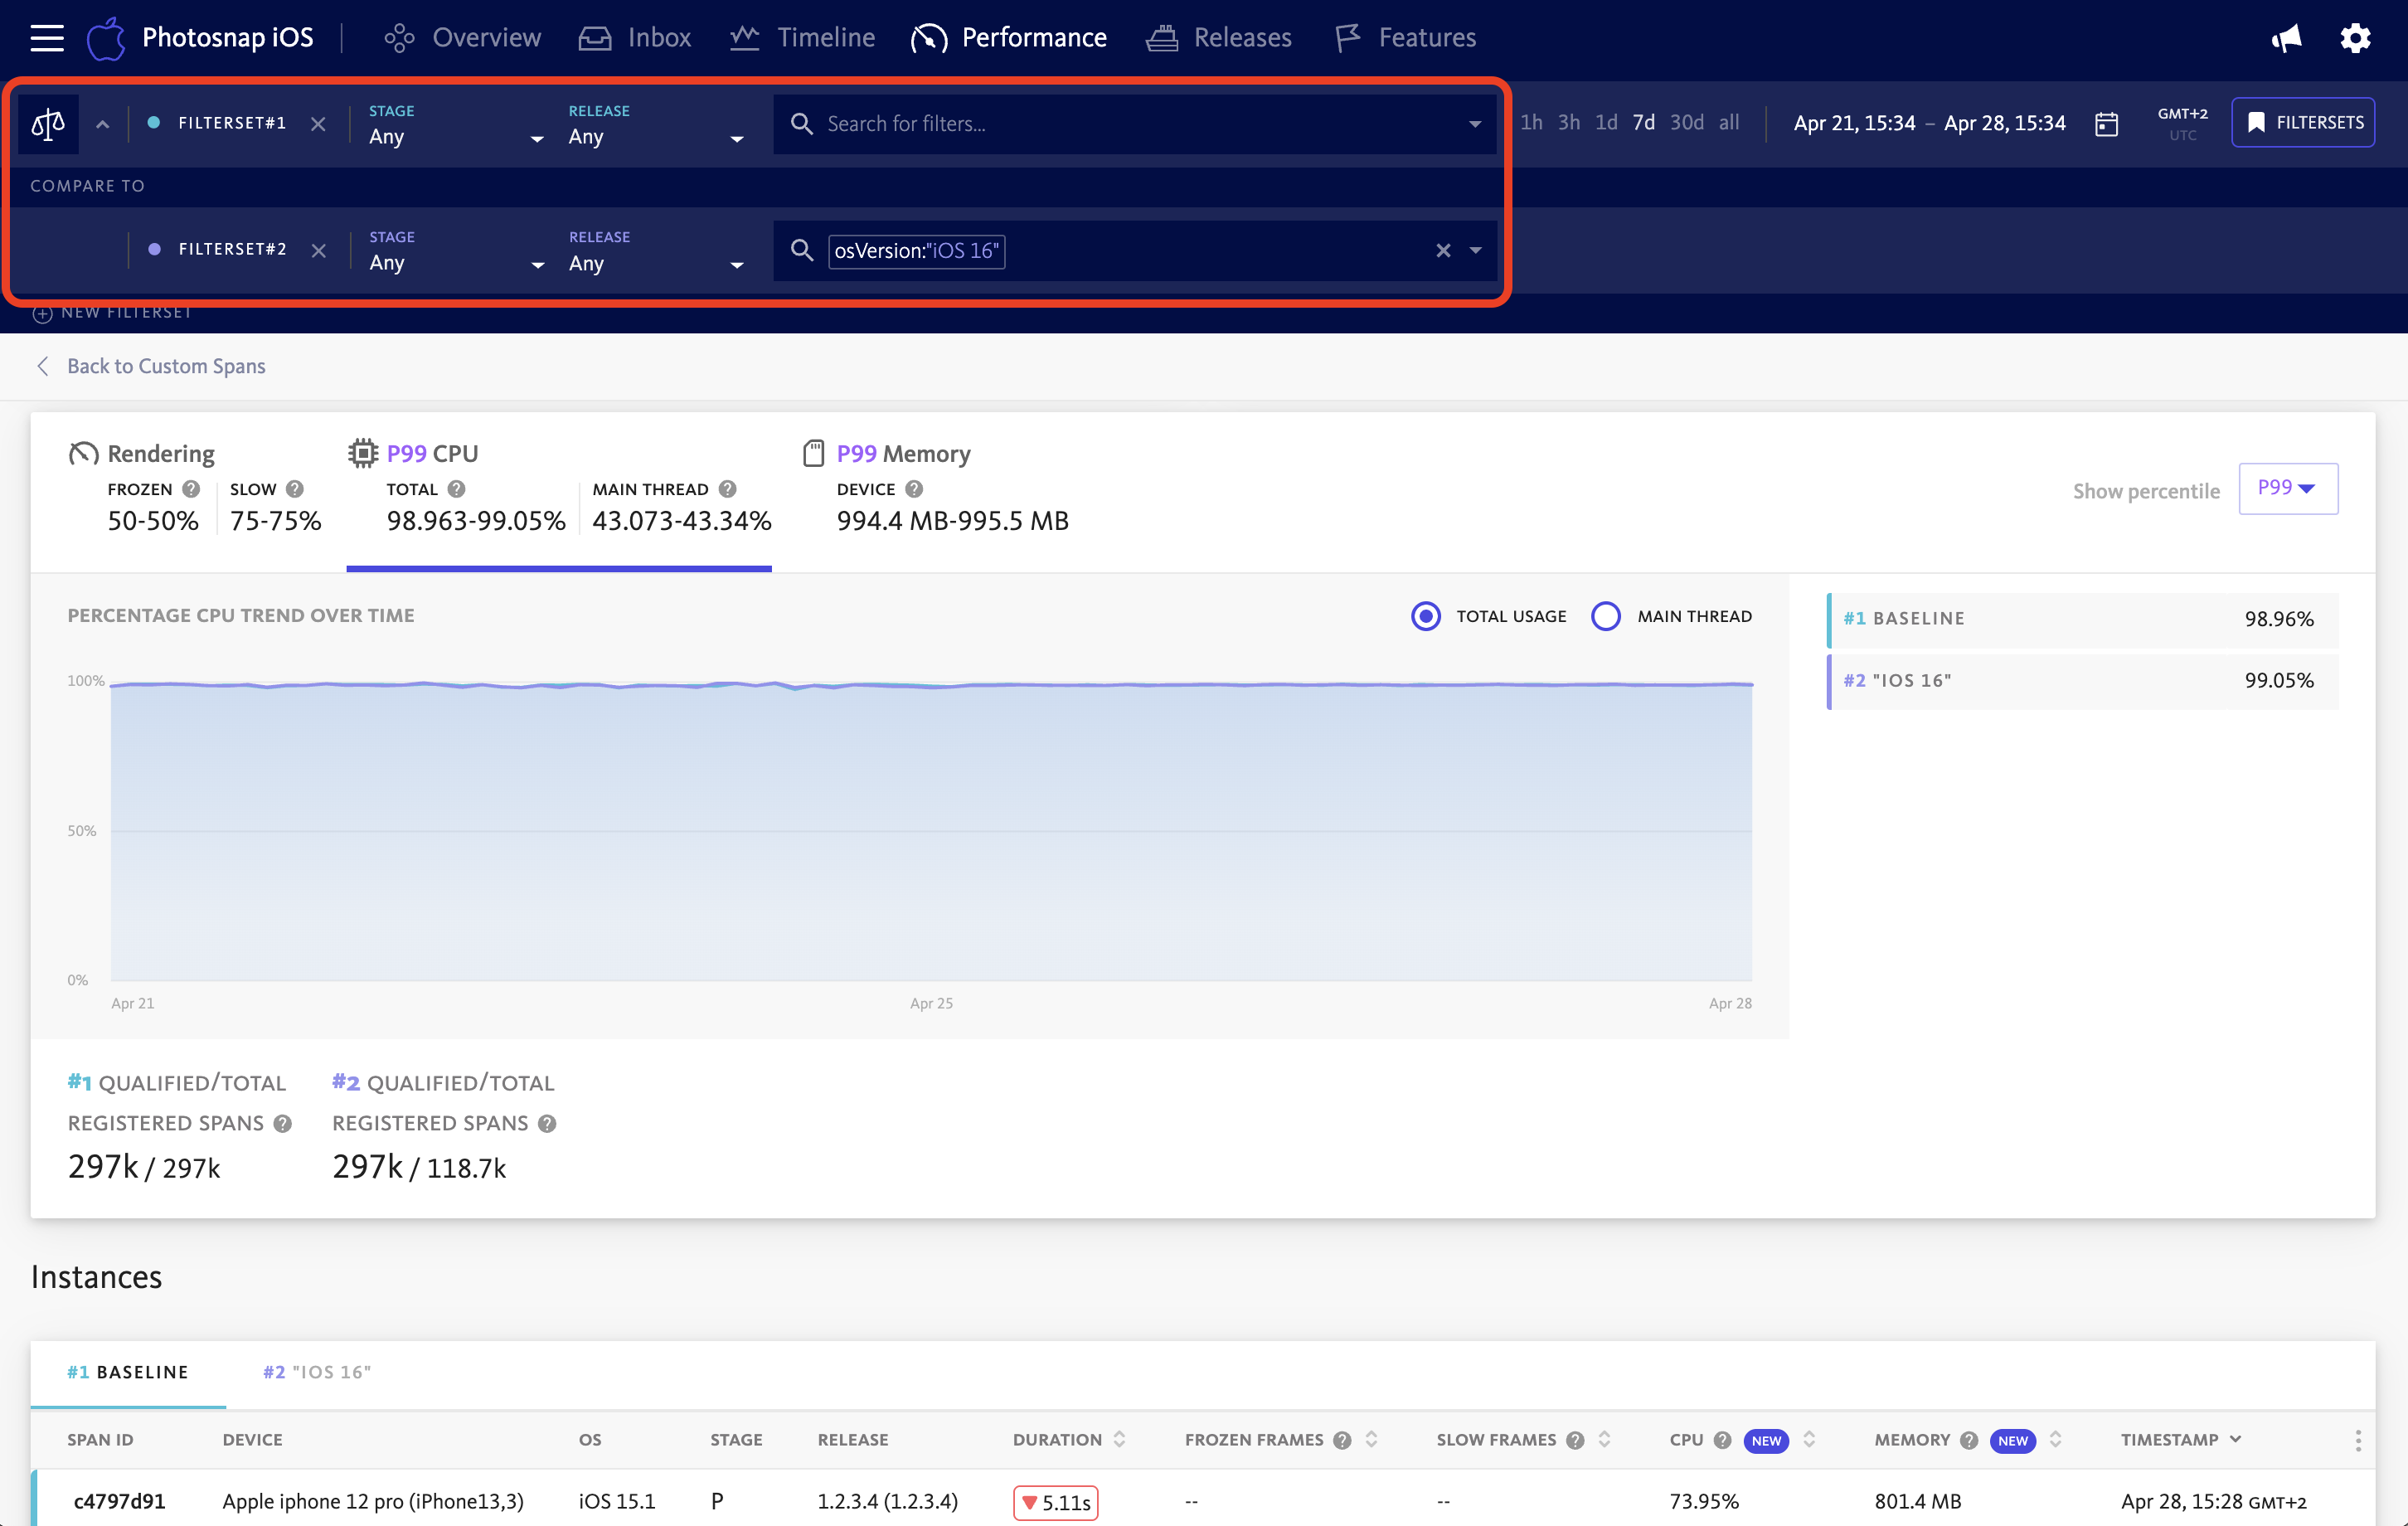The height and width of the screenshot is (1526, 2408).
Task: Click the Search for filters field
Action: coord(1134,124)
